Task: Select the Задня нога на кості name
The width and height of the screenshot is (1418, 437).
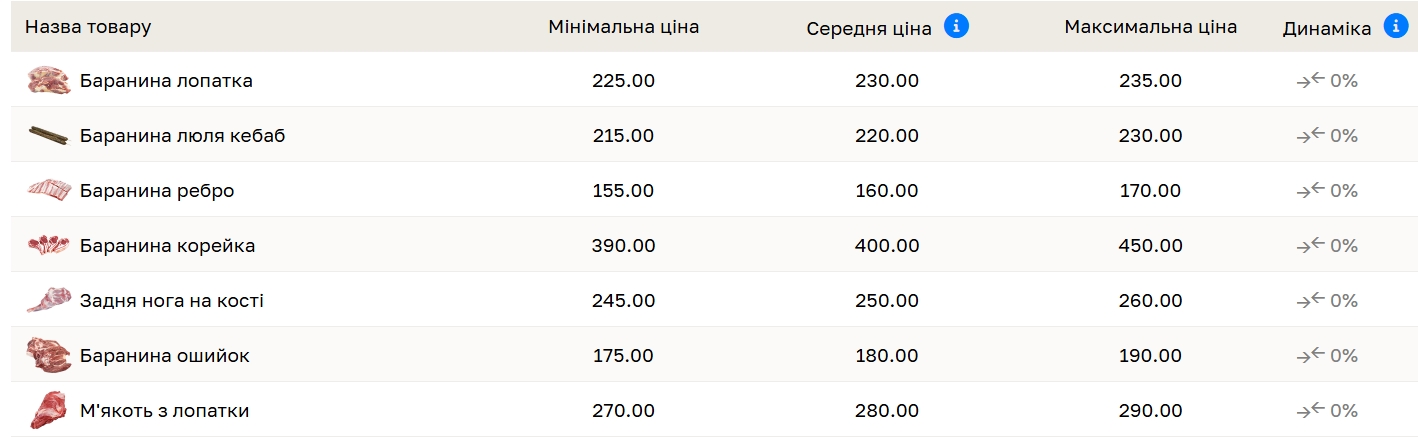Action: pos(172,301)
